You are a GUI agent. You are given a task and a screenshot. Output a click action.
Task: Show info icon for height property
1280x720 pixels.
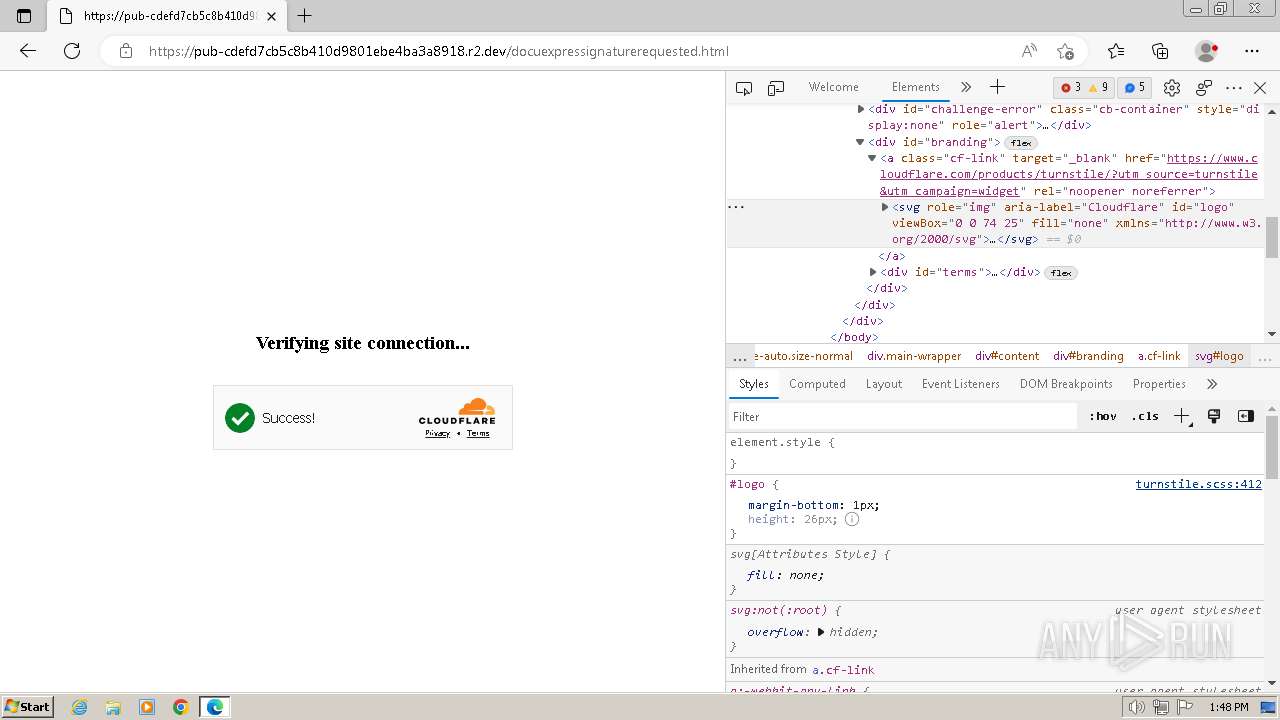pyautogui.click(x=852, y=519)
